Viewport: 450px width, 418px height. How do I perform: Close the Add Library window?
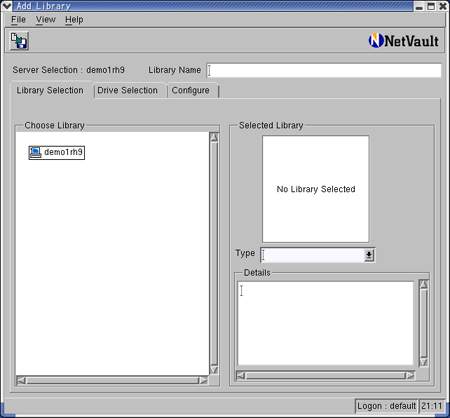443,6
